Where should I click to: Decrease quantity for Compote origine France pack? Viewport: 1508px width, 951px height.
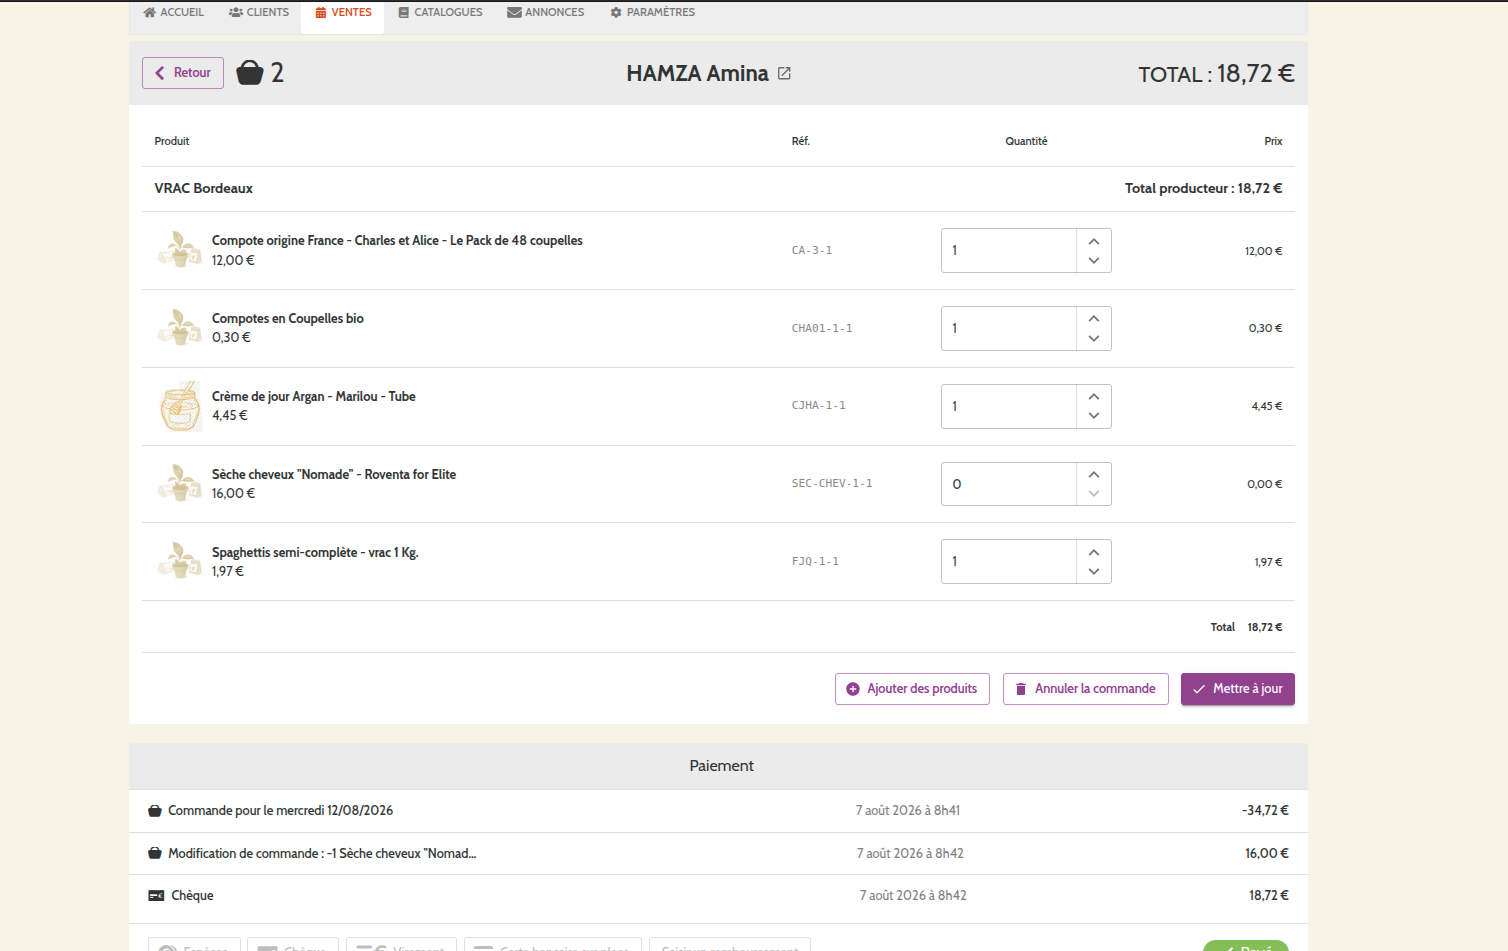[1094, 261]
